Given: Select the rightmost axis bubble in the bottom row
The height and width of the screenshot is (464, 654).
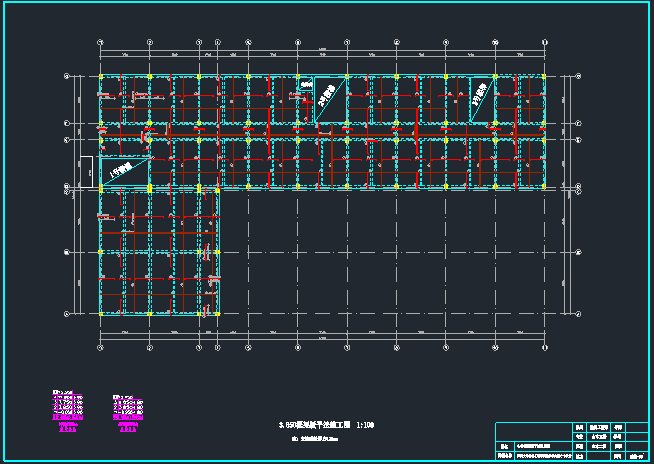Looking at the screenshot, I should 543,347.
